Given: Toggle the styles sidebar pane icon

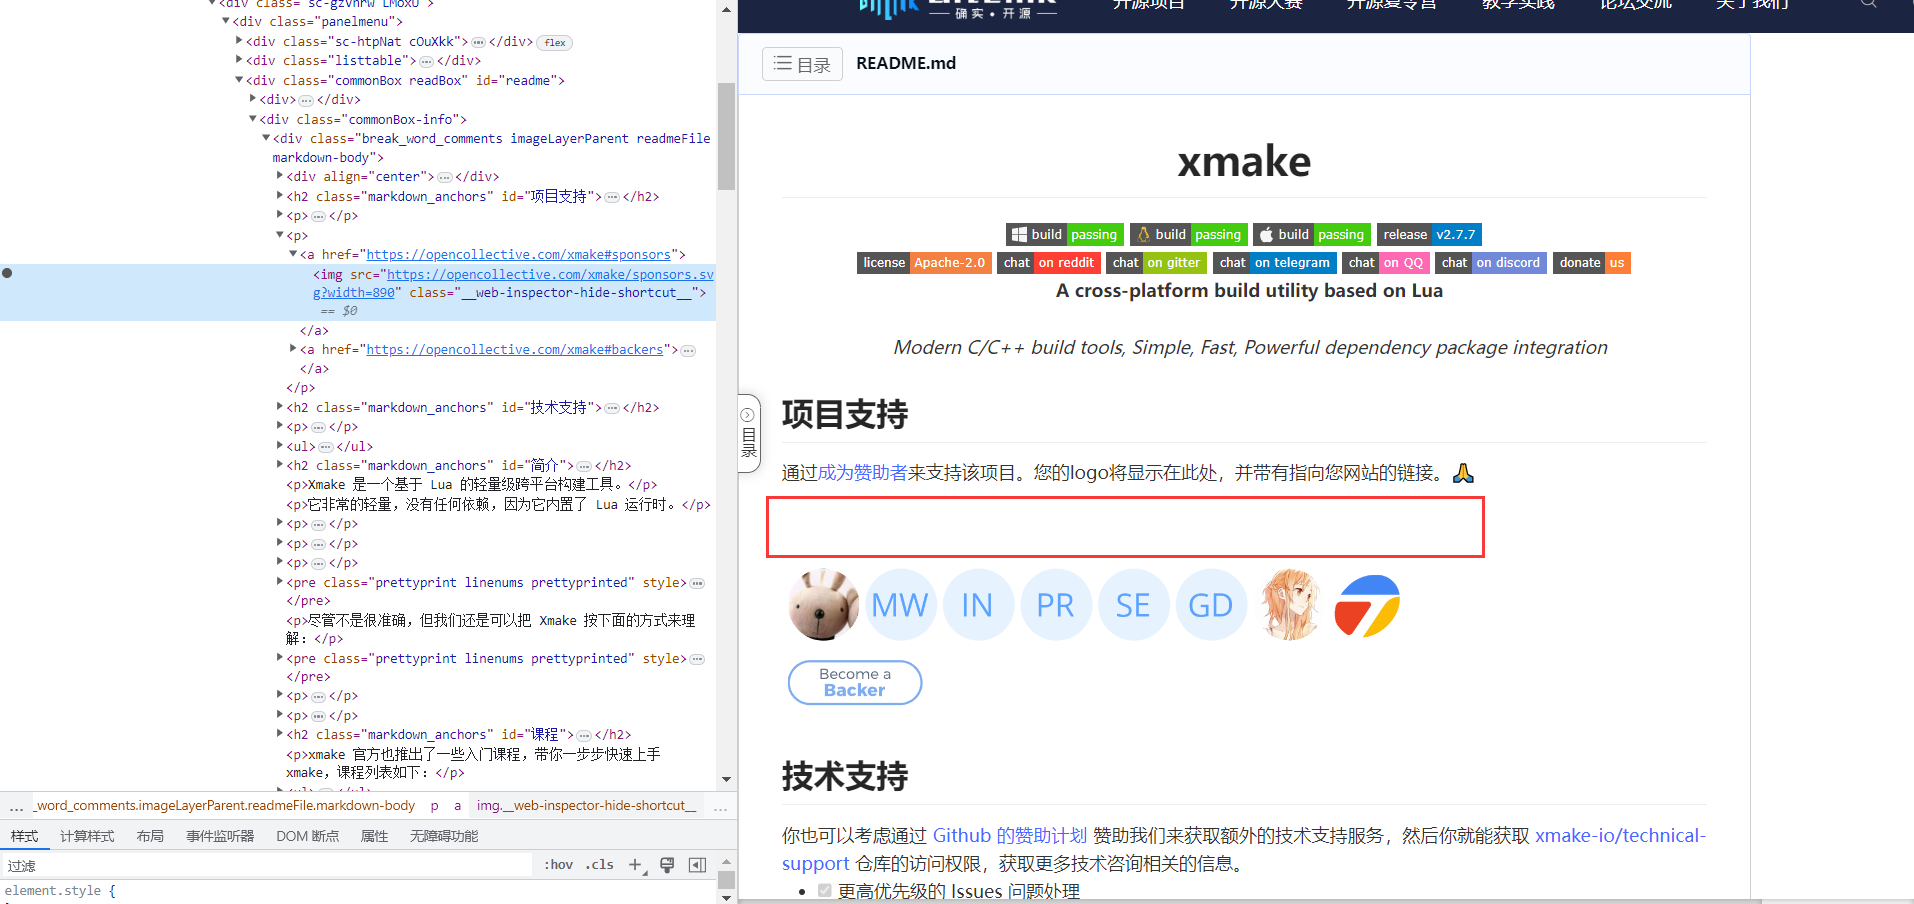Looking at the screenshot, I should 697,865.
